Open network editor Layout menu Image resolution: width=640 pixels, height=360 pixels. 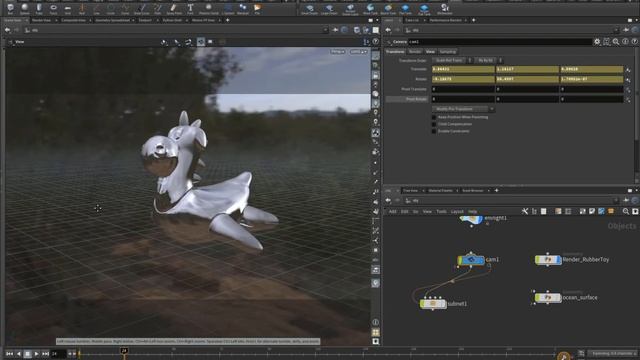[457, 211]
